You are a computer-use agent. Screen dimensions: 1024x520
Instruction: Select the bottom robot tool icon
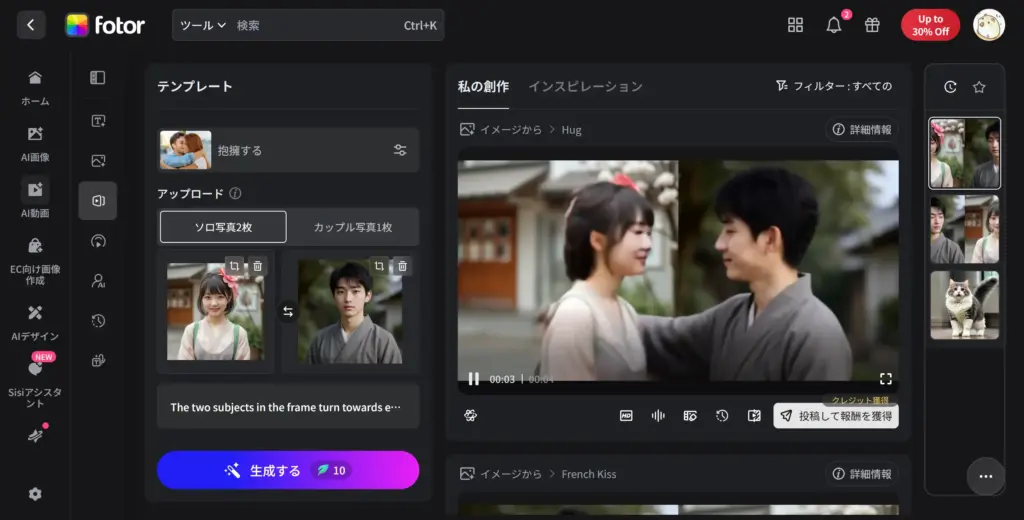click(x=98, y=361)
